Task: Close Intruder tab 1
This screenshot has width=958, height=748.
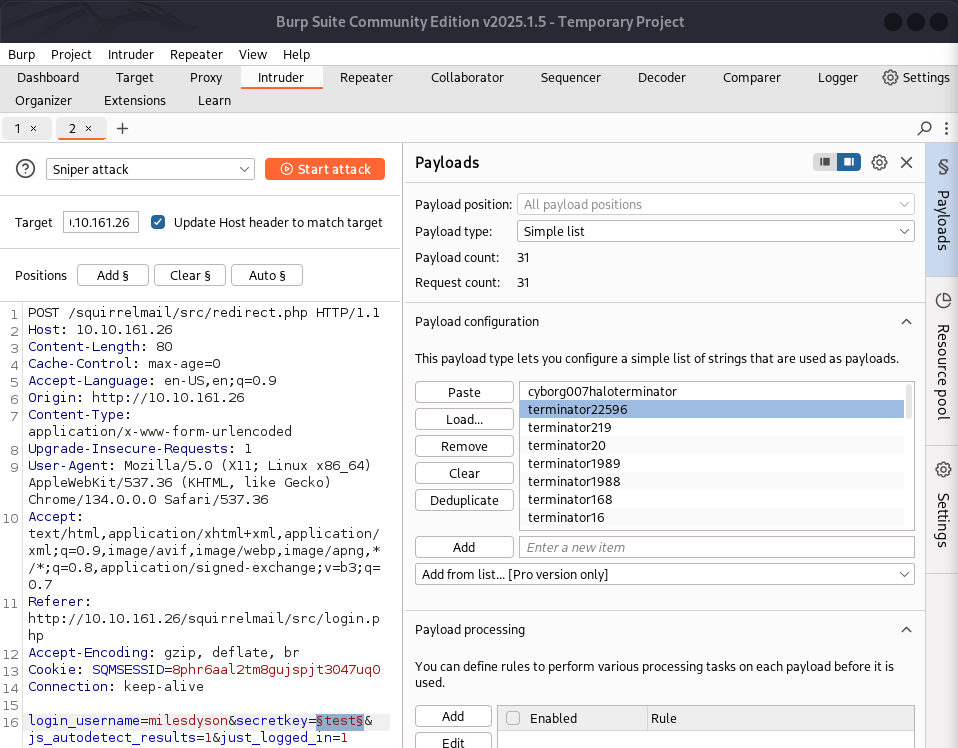Action: tap(34, 128)
